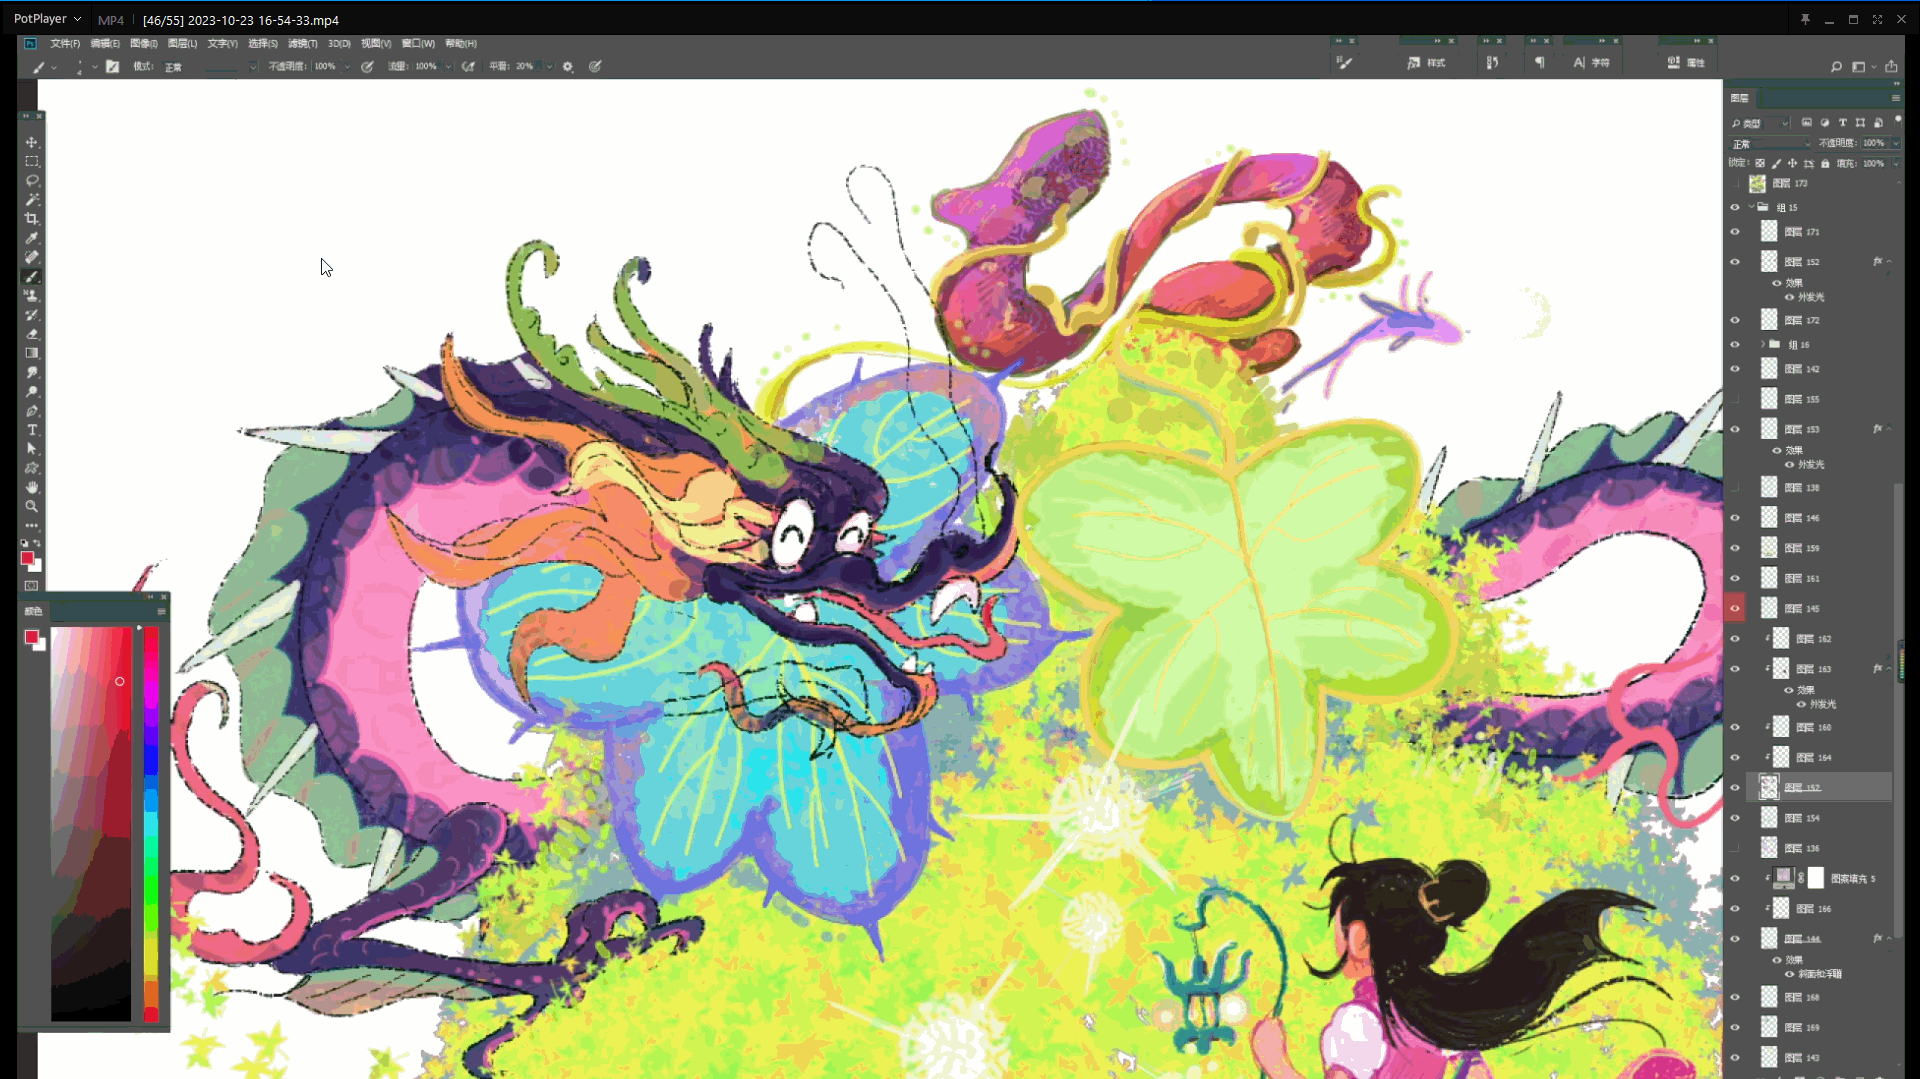Open the 文件(F) menu
The width and height of the screenshot is (1920, 1079).
65,44
